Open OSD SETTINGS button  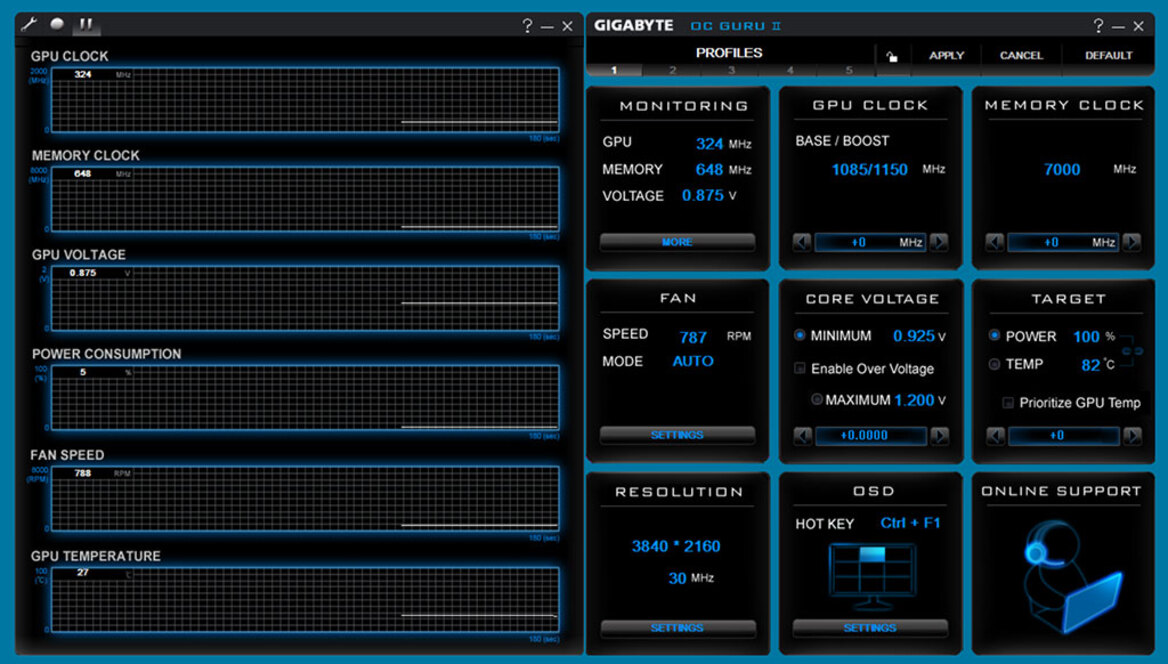pos(870,627)
